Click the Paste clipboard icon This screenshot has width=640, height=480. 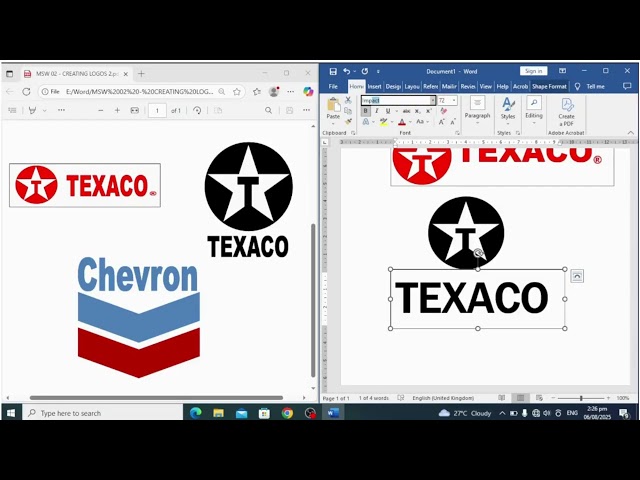pyautogui.click(x=333, y=105)
